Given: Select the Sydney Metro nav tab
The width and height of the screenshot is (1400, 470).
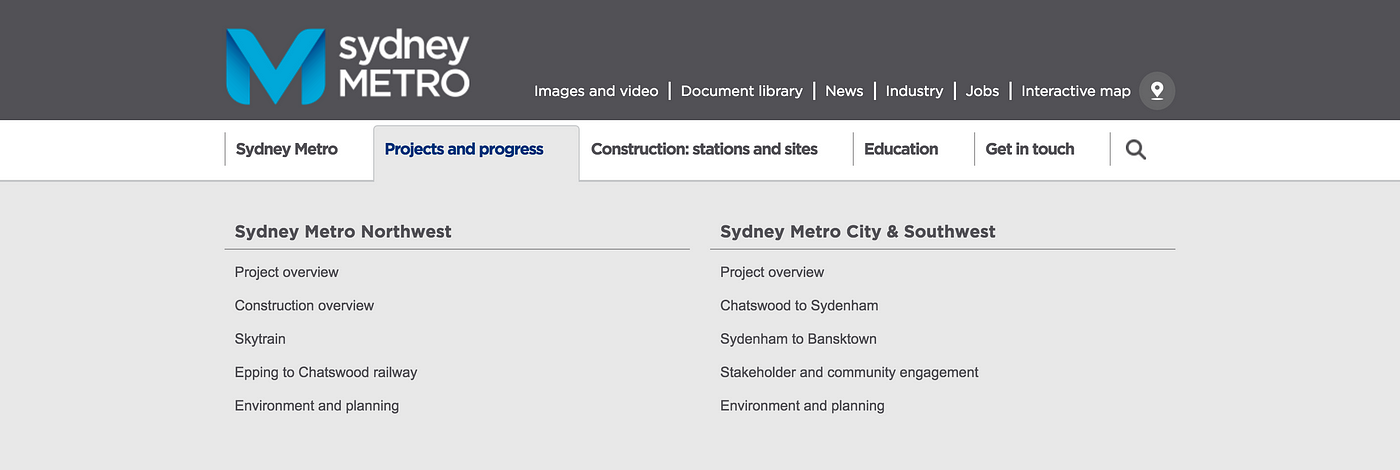Looking at the screenshot, I should (287, 149).
